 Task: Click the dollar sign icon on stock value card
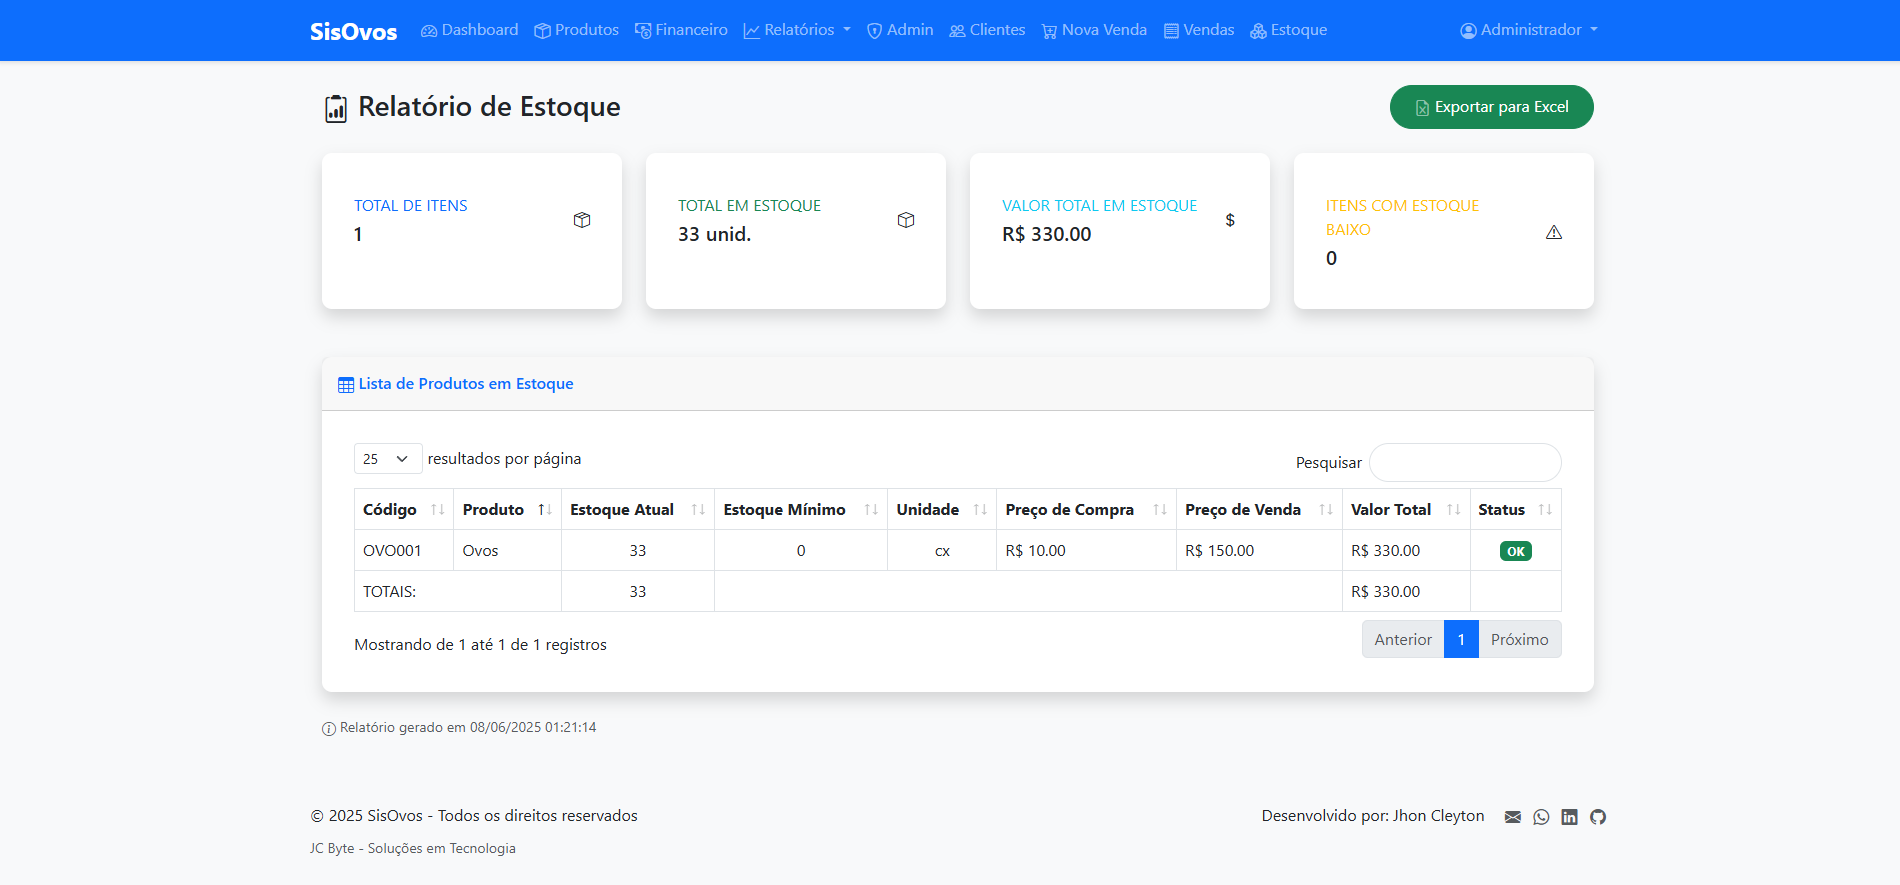point(1230,220)
